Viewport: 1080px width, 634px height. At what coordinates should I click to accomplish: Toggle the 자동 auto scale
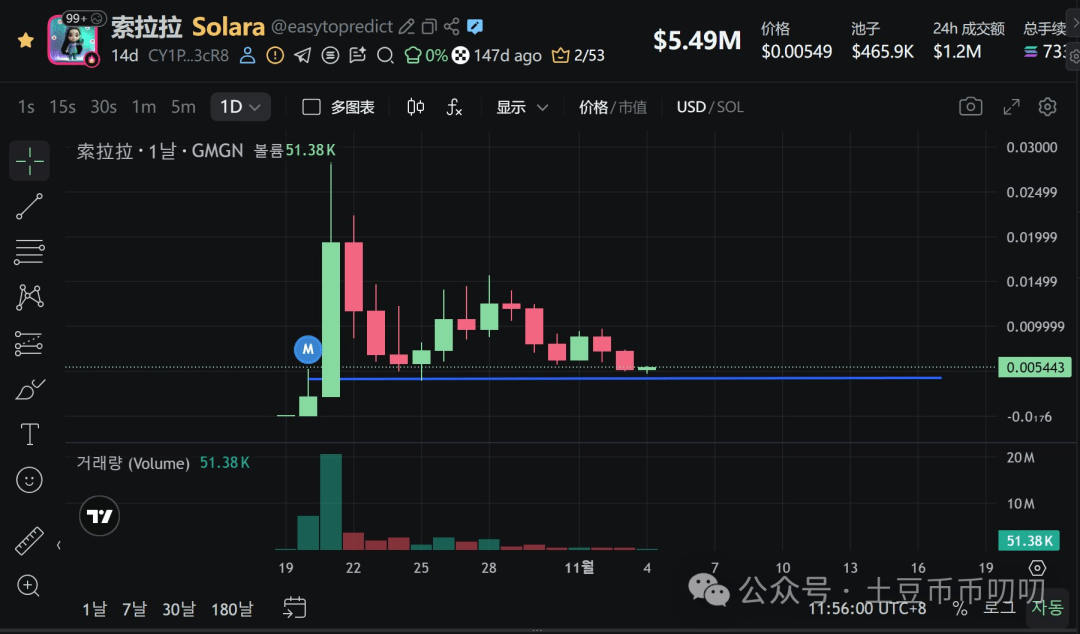pos(1047,608)
